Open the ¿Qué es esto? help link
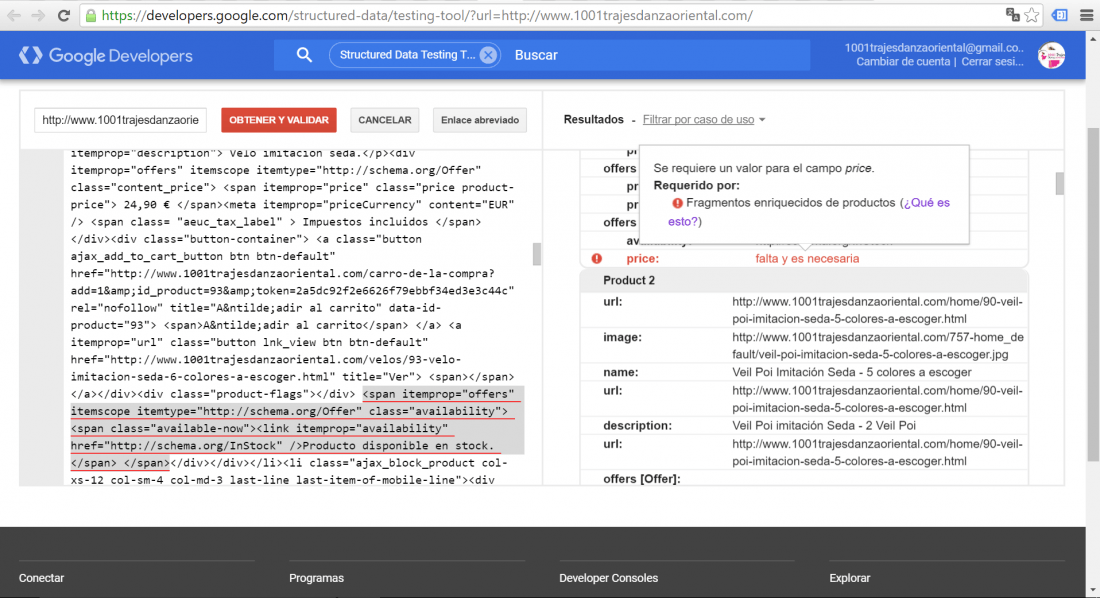Image resolution: width=1100 pixels, height=598 pixels. [808, 212]
